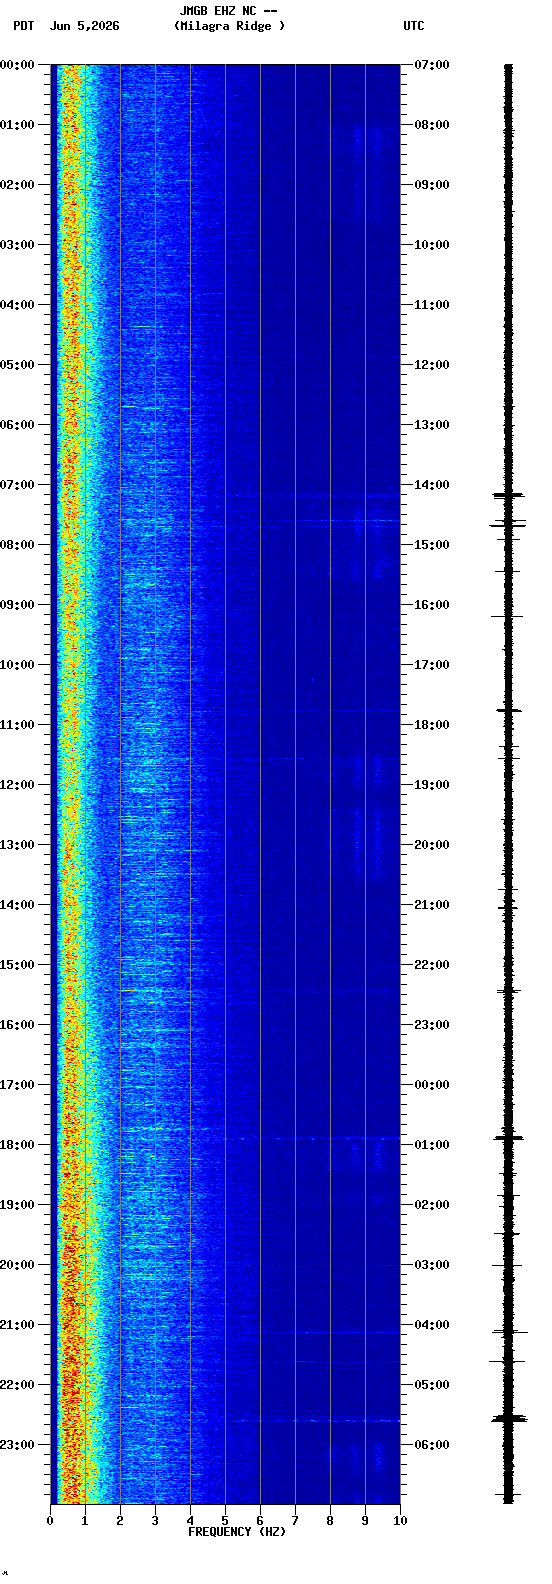Click the PDT time label '07:00'
Screen dimensions: 552x1584
tap(17, 485)
